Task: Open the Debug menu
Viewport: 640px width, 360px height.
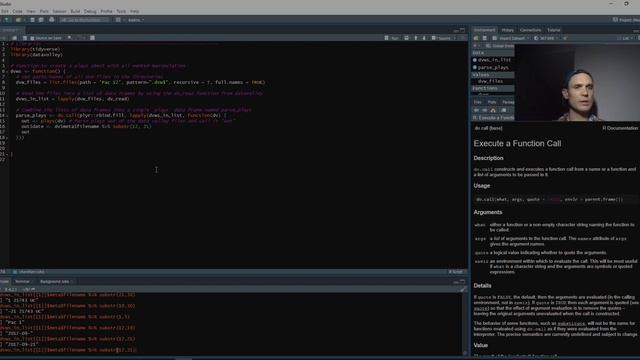Action: pyautogui.click(x=90, y=11)
